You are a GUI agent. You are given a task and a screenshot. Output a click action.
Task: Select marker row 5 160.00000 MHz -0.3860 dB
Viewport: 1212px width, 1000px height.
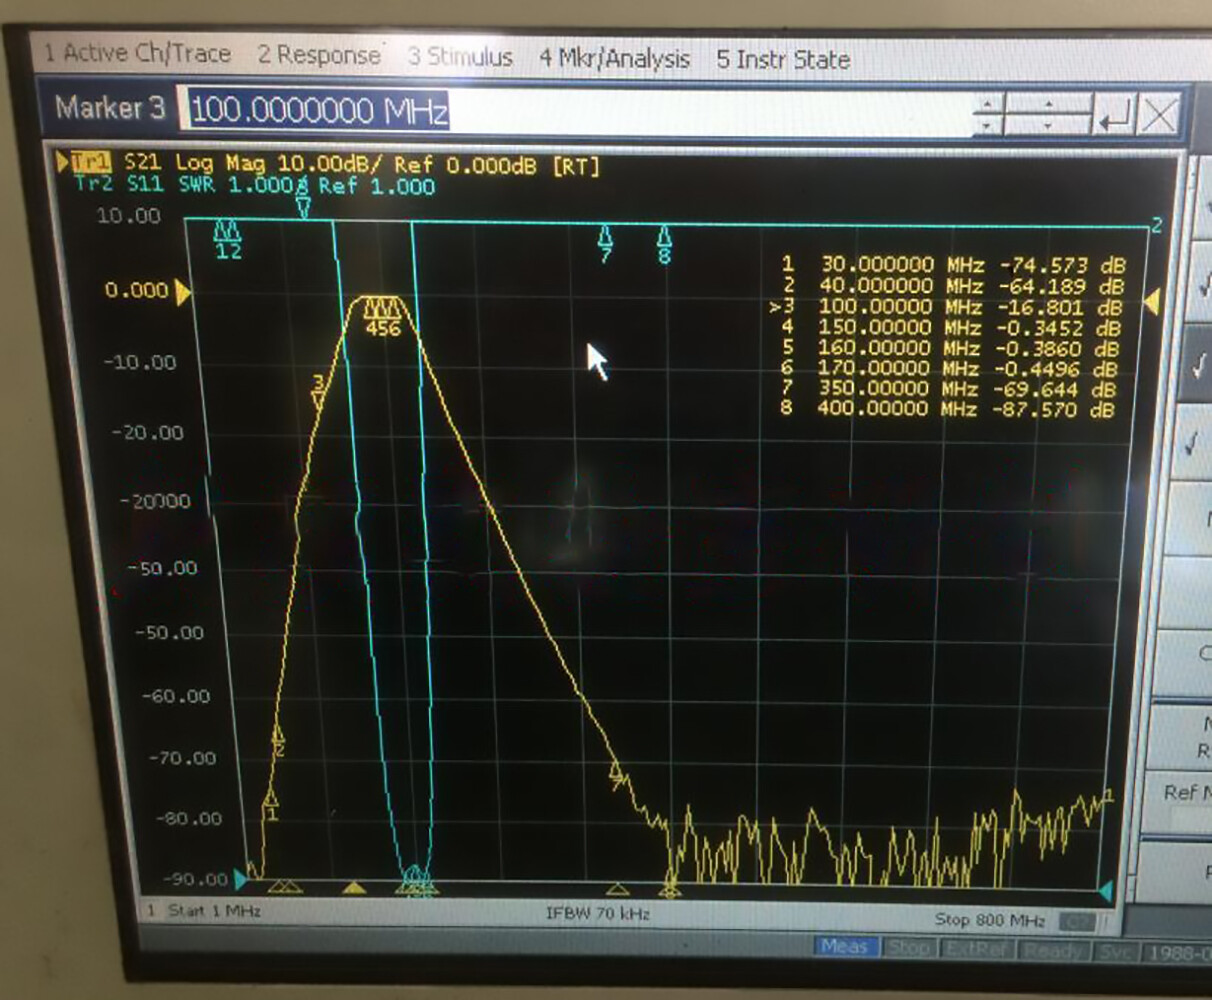point(951,348)
